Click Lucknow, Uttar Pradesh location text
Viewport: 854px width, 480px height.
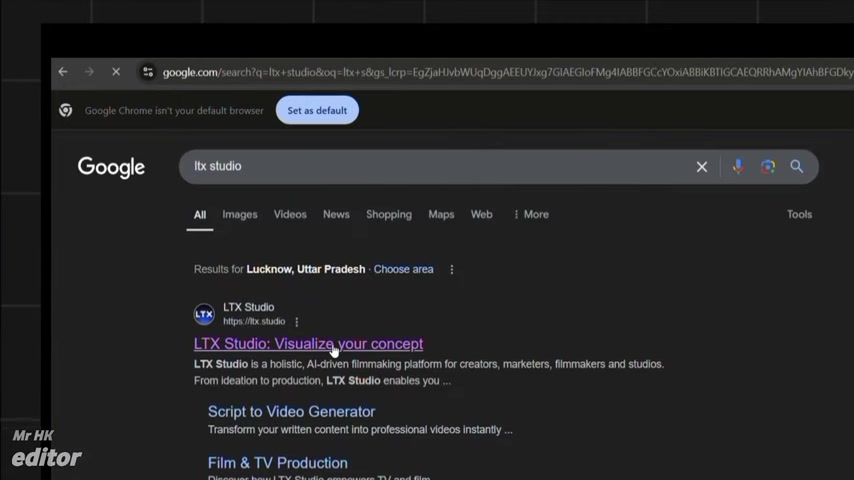(306, 270)
